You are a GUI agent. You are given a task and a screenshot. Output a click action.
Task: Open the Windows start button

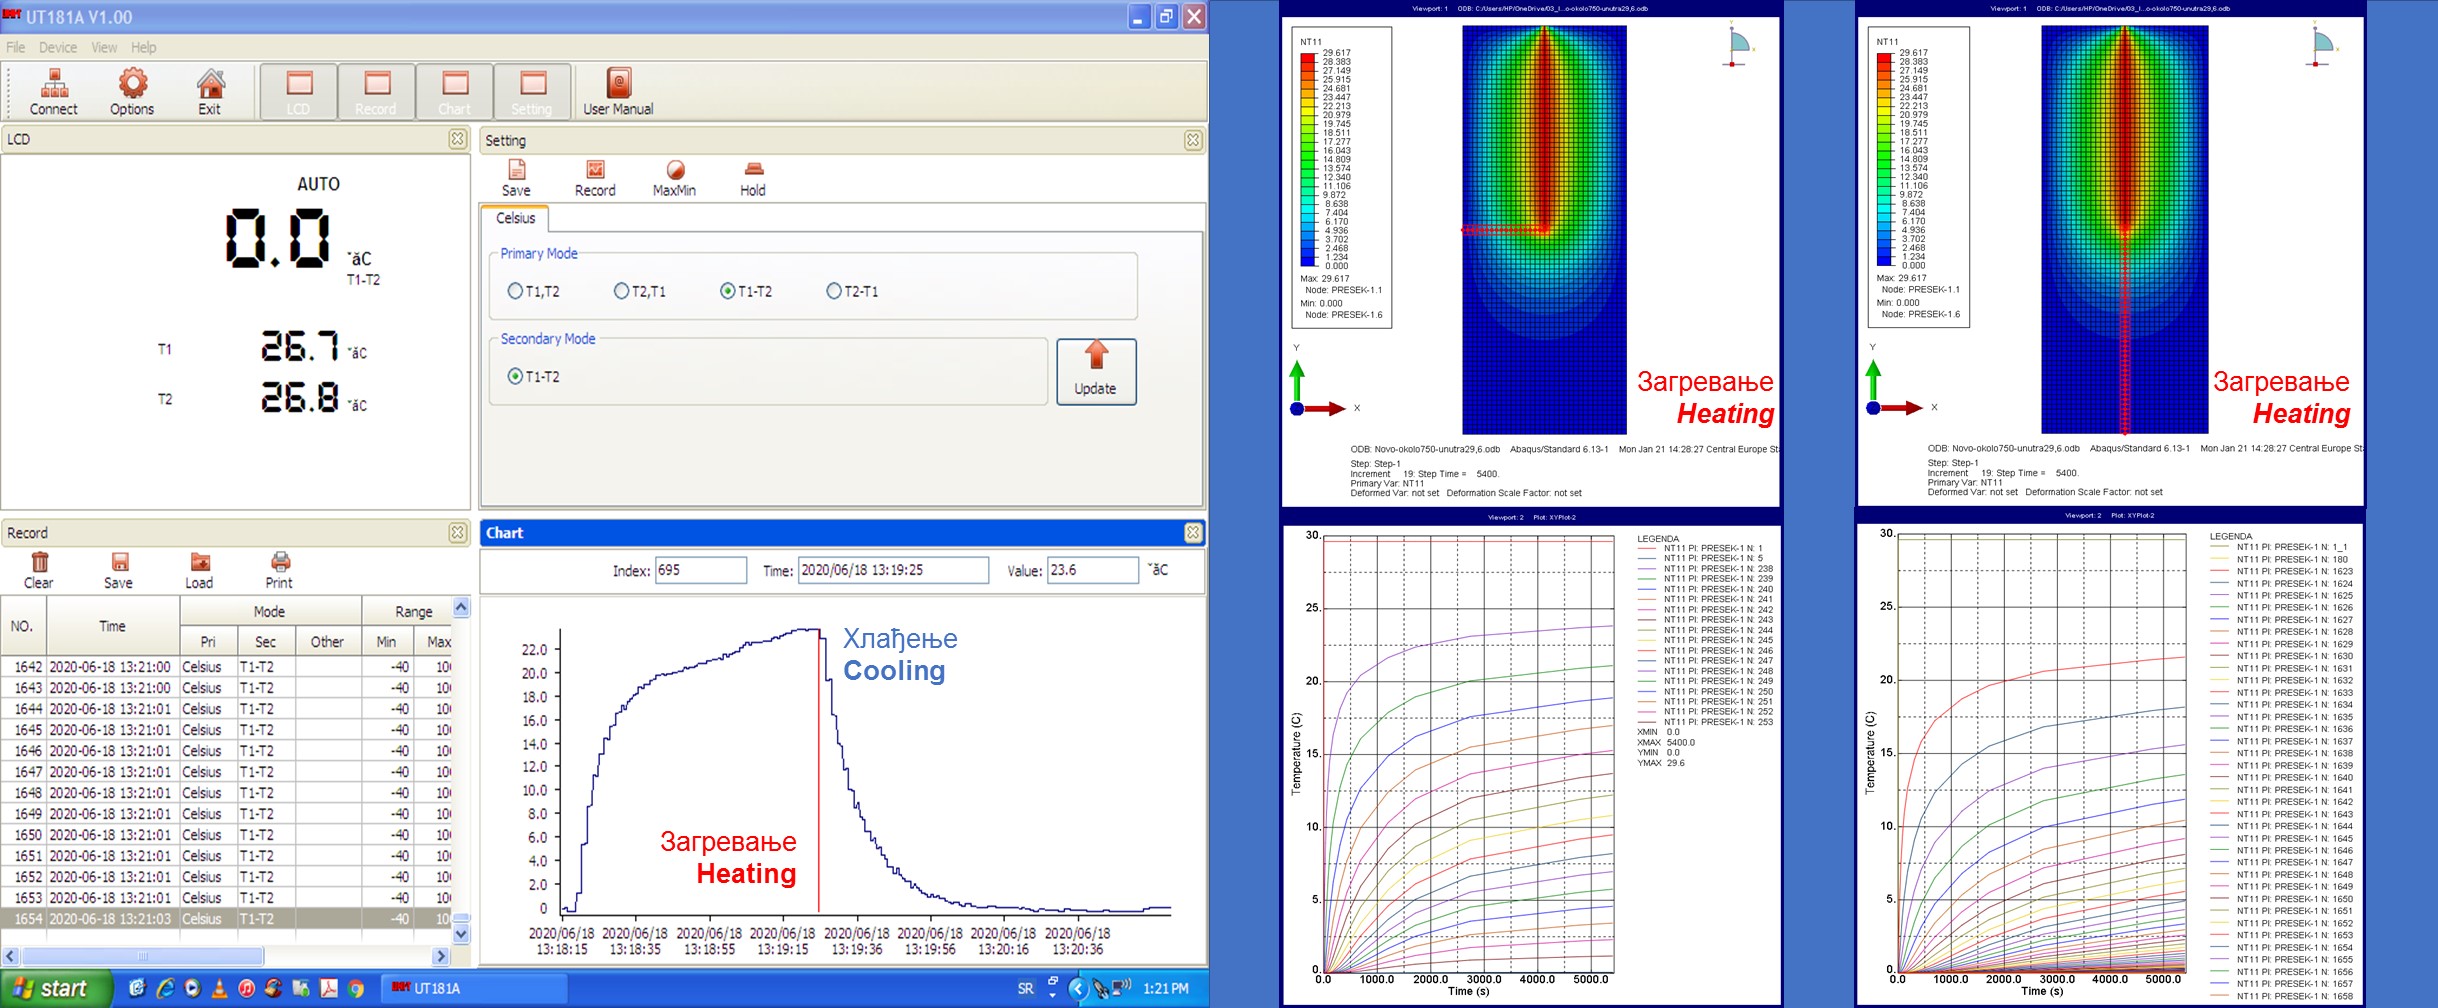(52, 988)
